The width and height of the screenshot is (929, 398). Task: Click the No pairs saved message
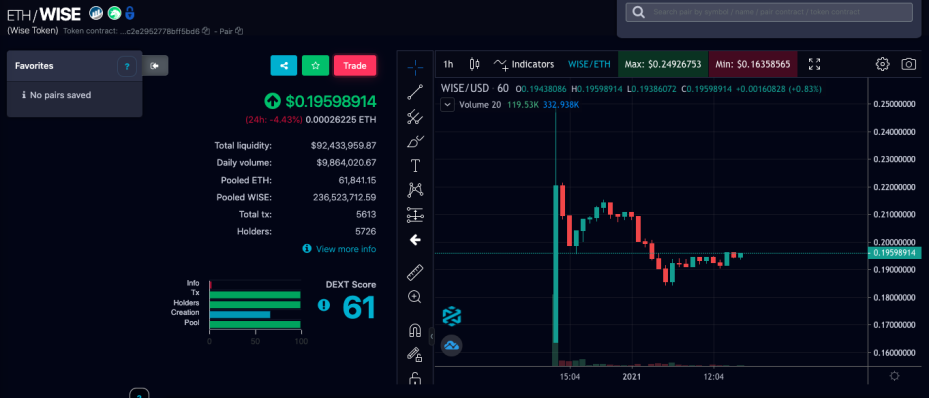(x=60, y=95)
